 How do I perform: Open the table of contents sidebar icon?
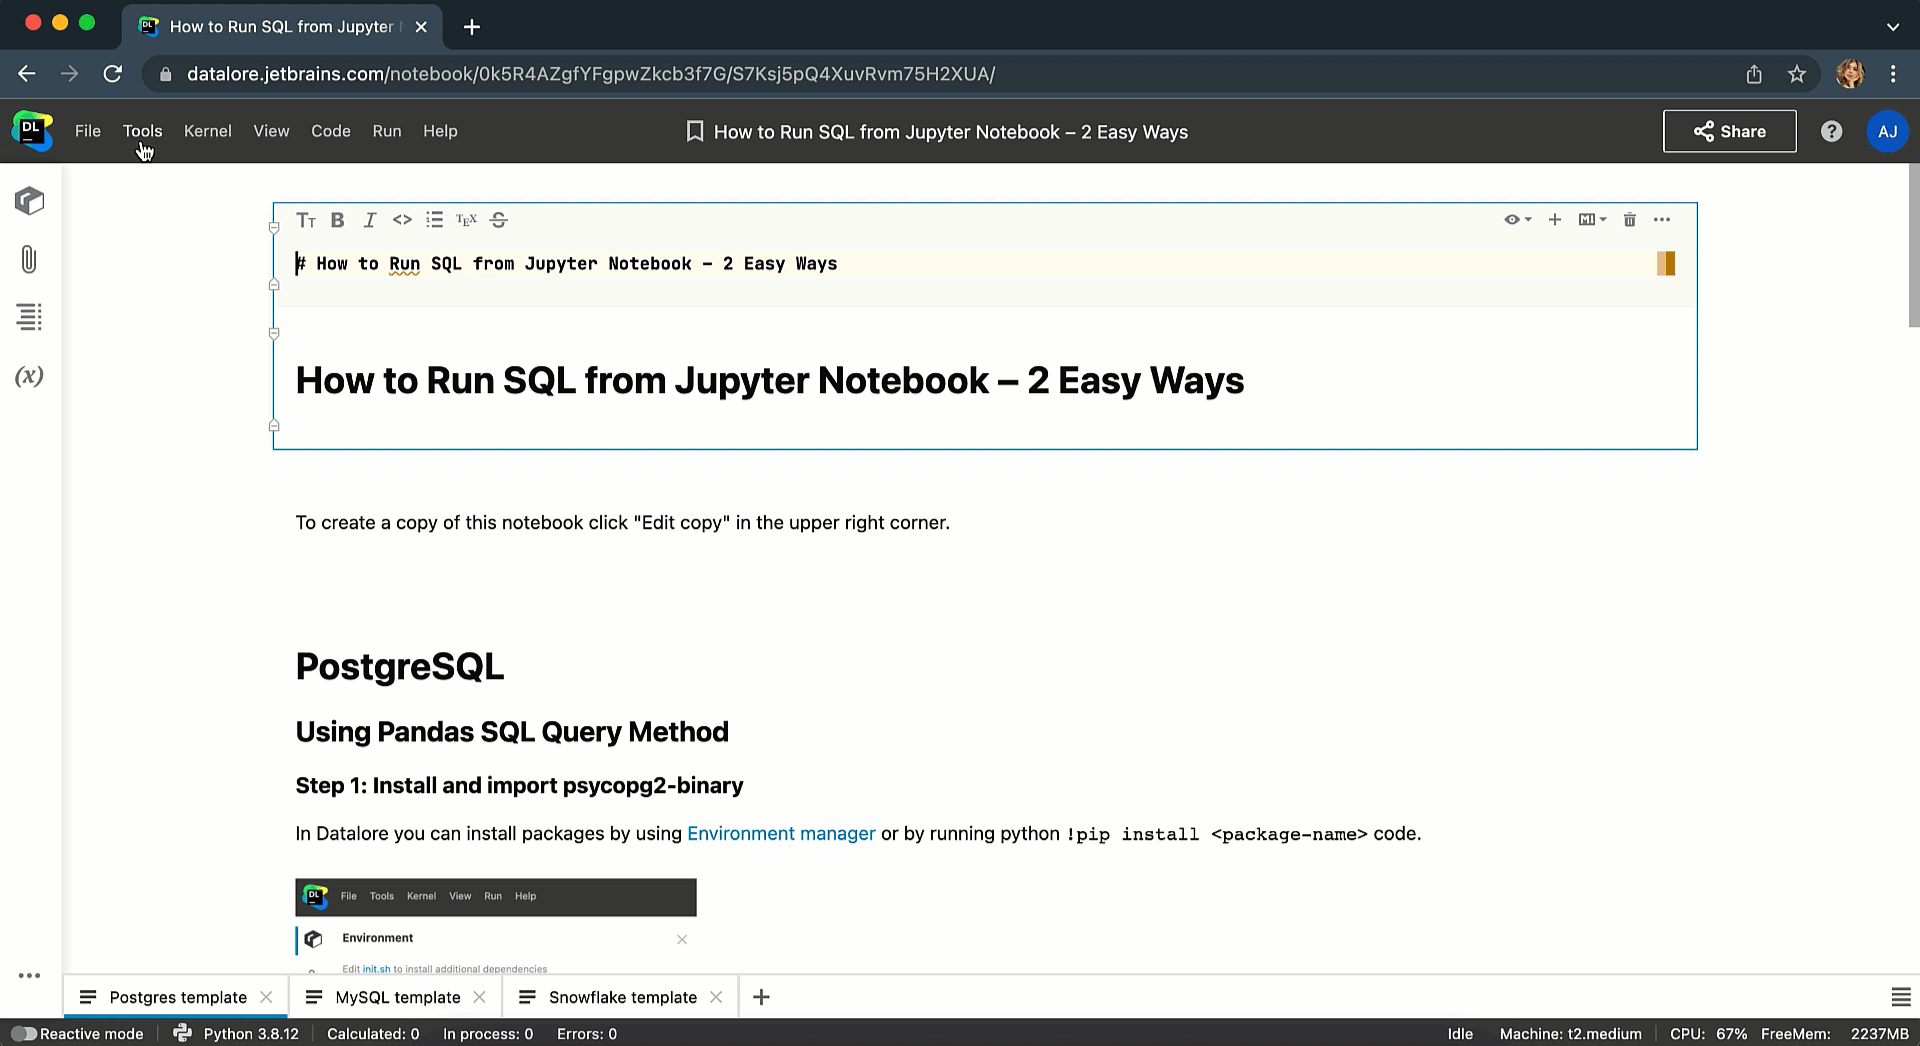[x=29, y=317]
